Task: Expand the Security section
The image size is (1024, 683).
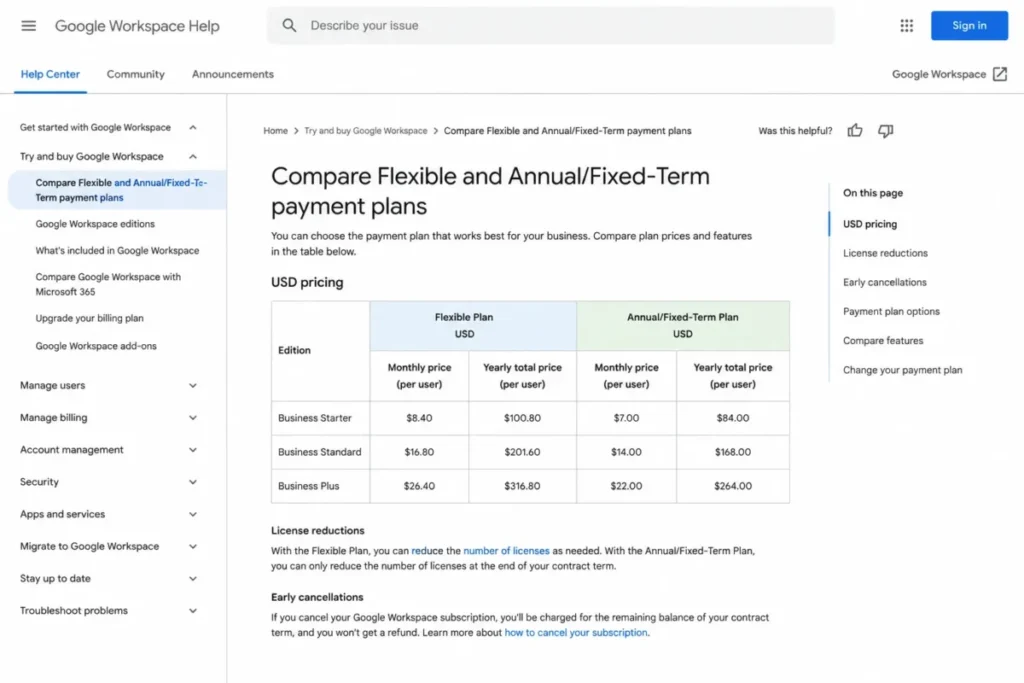Action: click(x=108, y=482)
